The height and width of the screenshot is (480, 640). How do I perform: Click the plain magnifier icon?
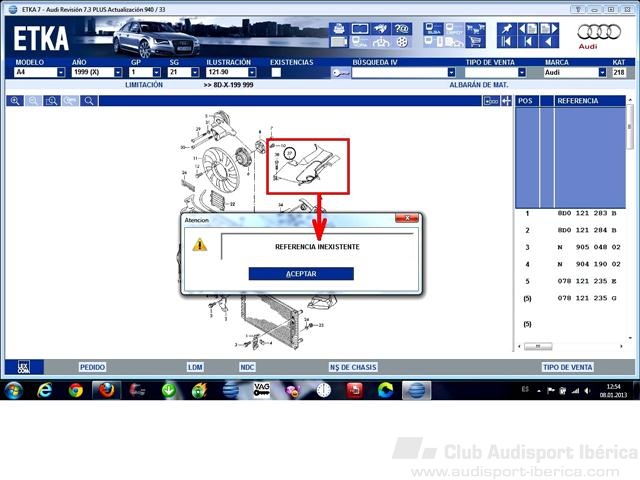pos(89,101)
